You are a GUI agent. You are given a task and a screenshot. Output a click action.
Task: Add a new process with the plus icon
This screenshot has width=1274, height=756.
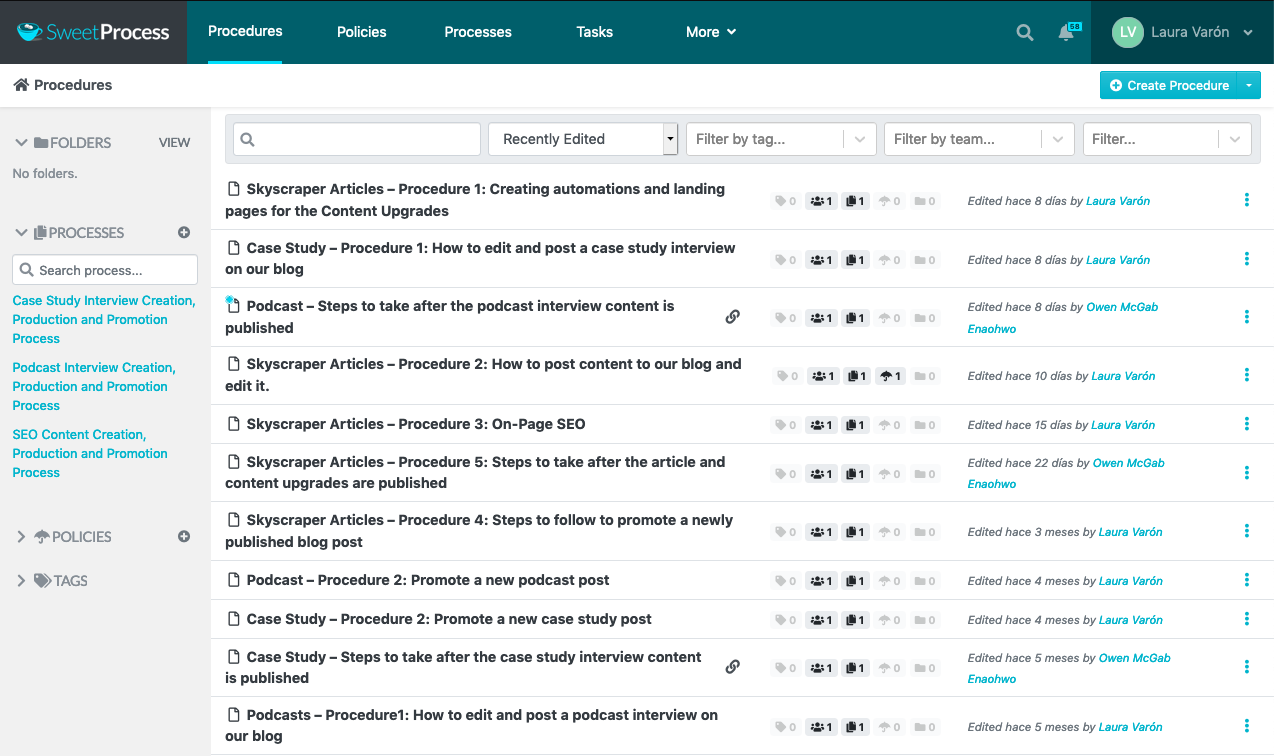tap(184, 232)
